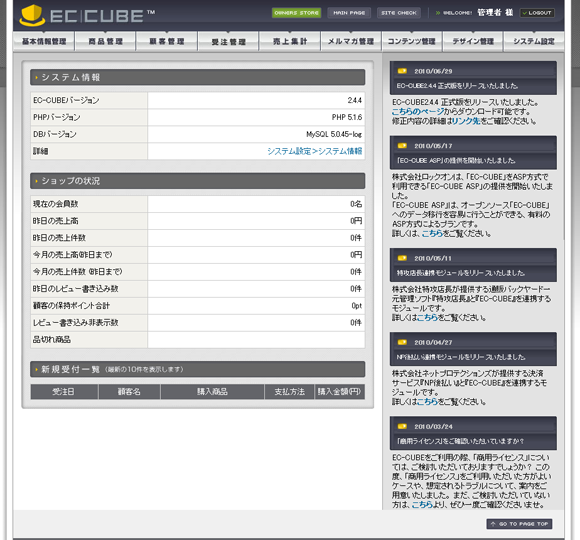
Task: Open the 受注管理 menu
Action: [228, 41]
